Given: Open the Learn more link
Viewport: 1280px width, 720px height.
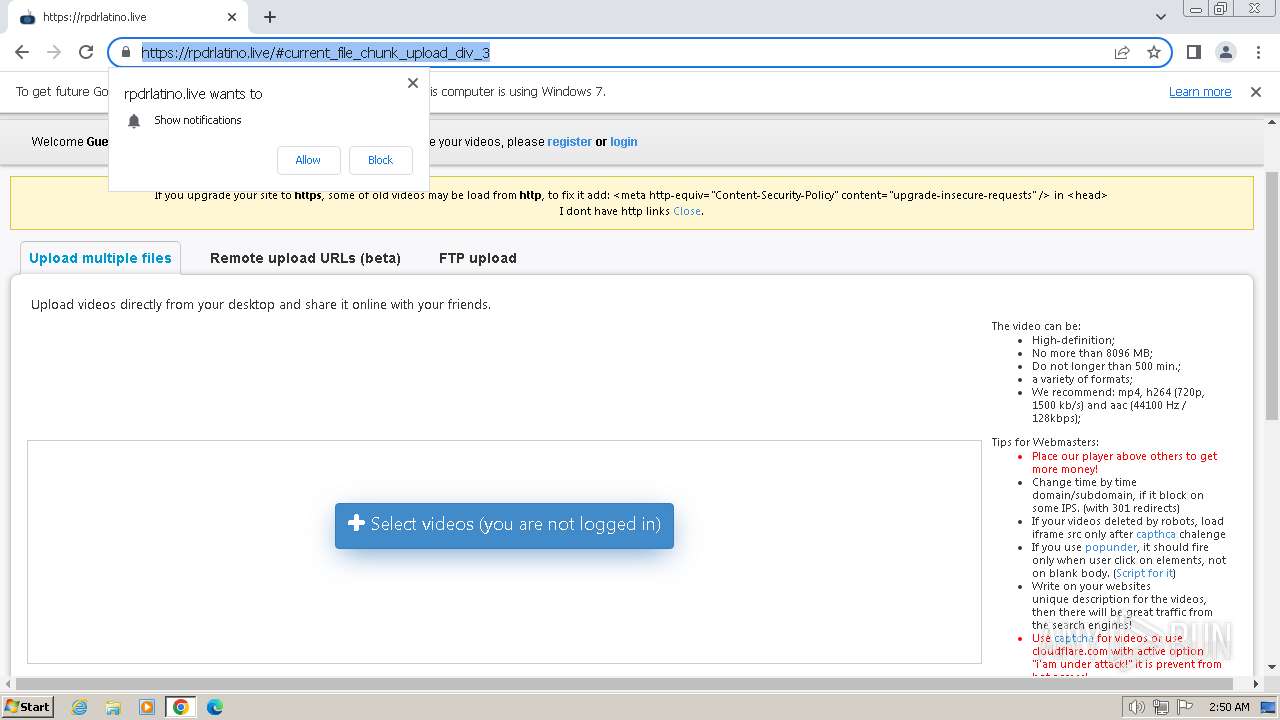Looking at the screenshot, I should point(1200,92).
